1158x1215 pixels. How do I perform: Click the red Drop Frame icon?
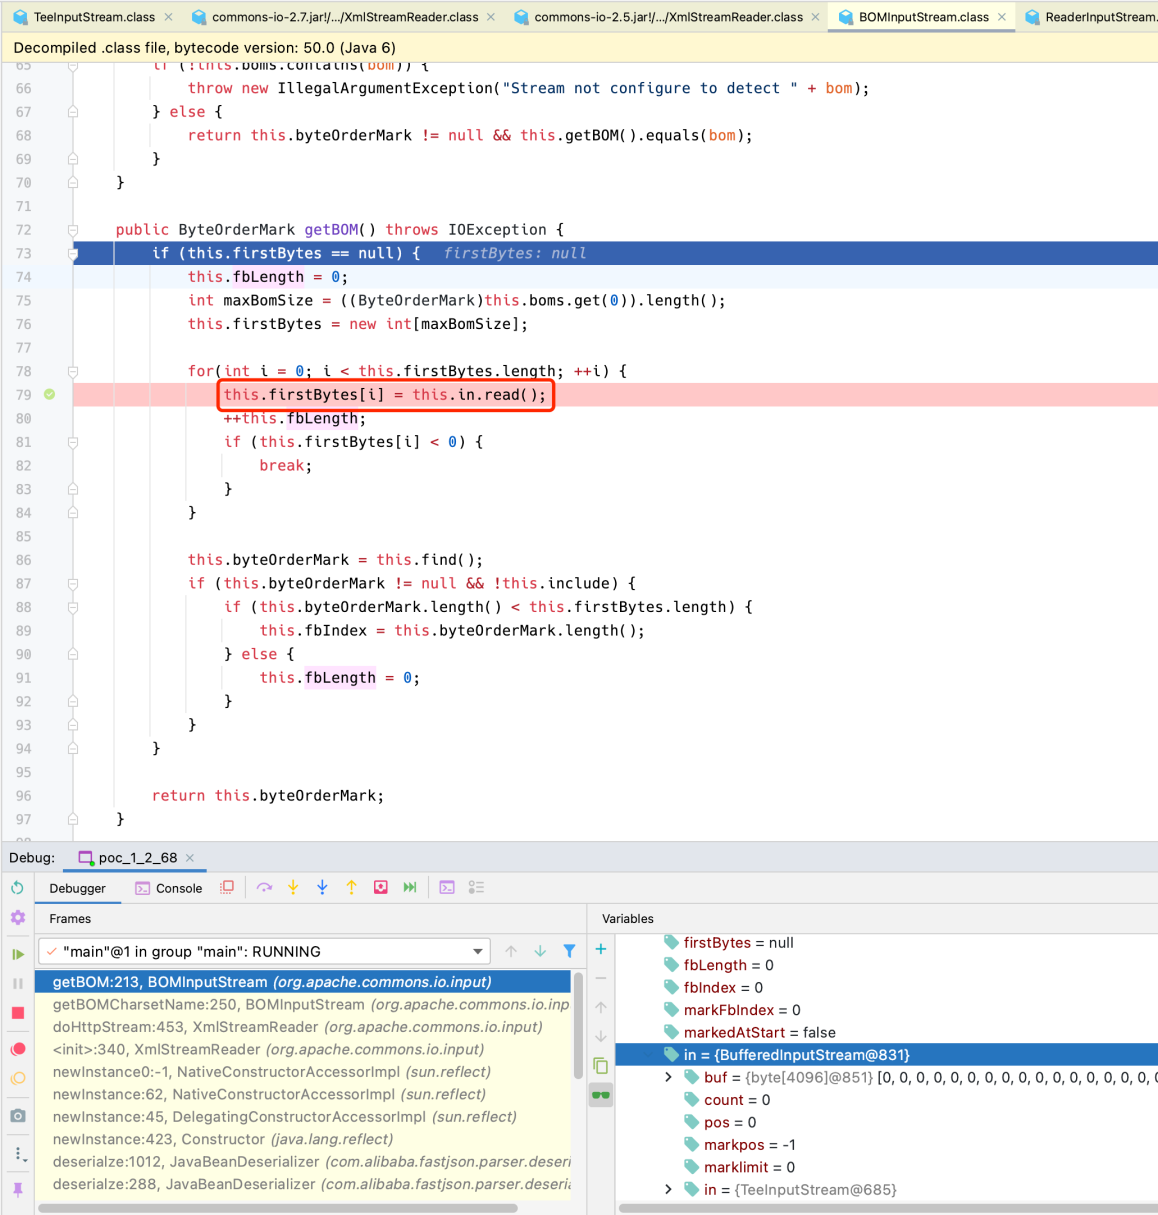pyautogui.click(x=381, y=887)
